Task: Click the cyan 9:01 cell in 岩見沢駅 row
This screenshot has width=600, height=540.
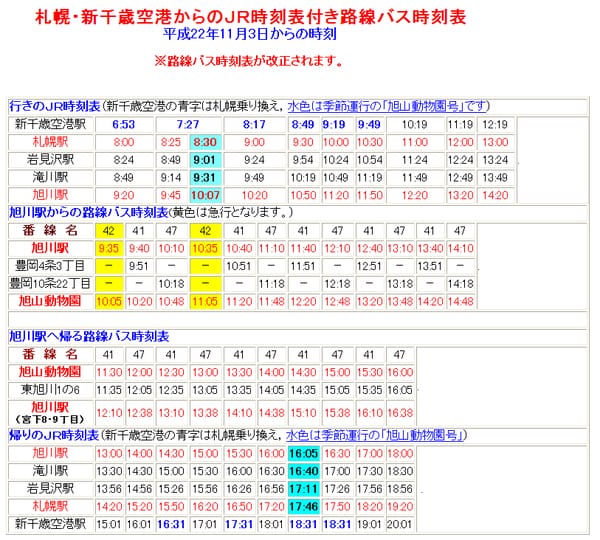Action: 205,160
